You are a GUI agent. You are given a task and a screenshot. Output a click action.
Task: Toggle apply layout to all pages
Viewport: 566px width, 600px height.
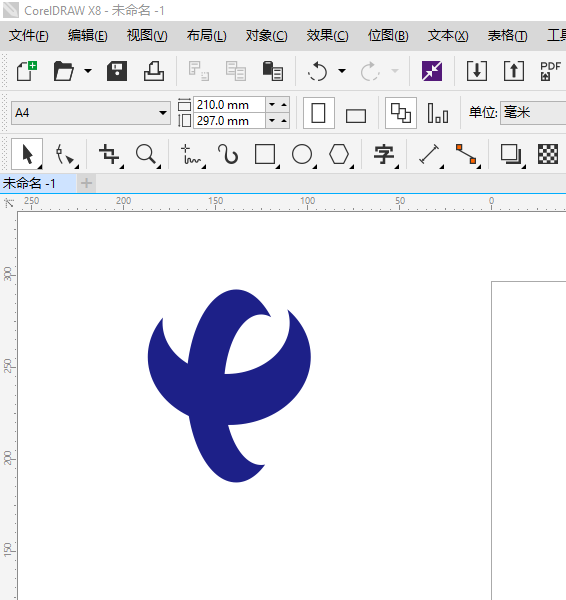tap(401, 113)
